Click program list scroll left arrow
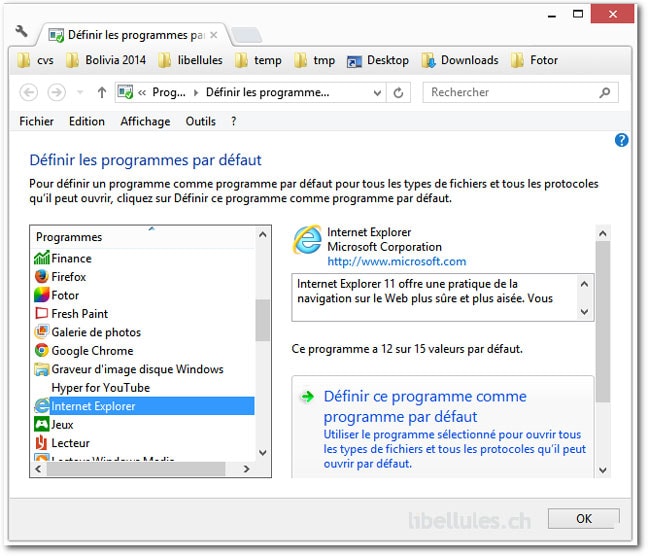648x556 pixels. pyautogui.click(x=38, y=469)
